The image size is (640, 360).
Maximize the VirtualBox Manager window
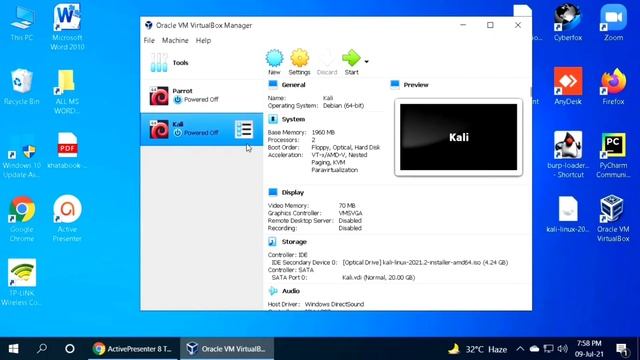(x=490, y=25)
